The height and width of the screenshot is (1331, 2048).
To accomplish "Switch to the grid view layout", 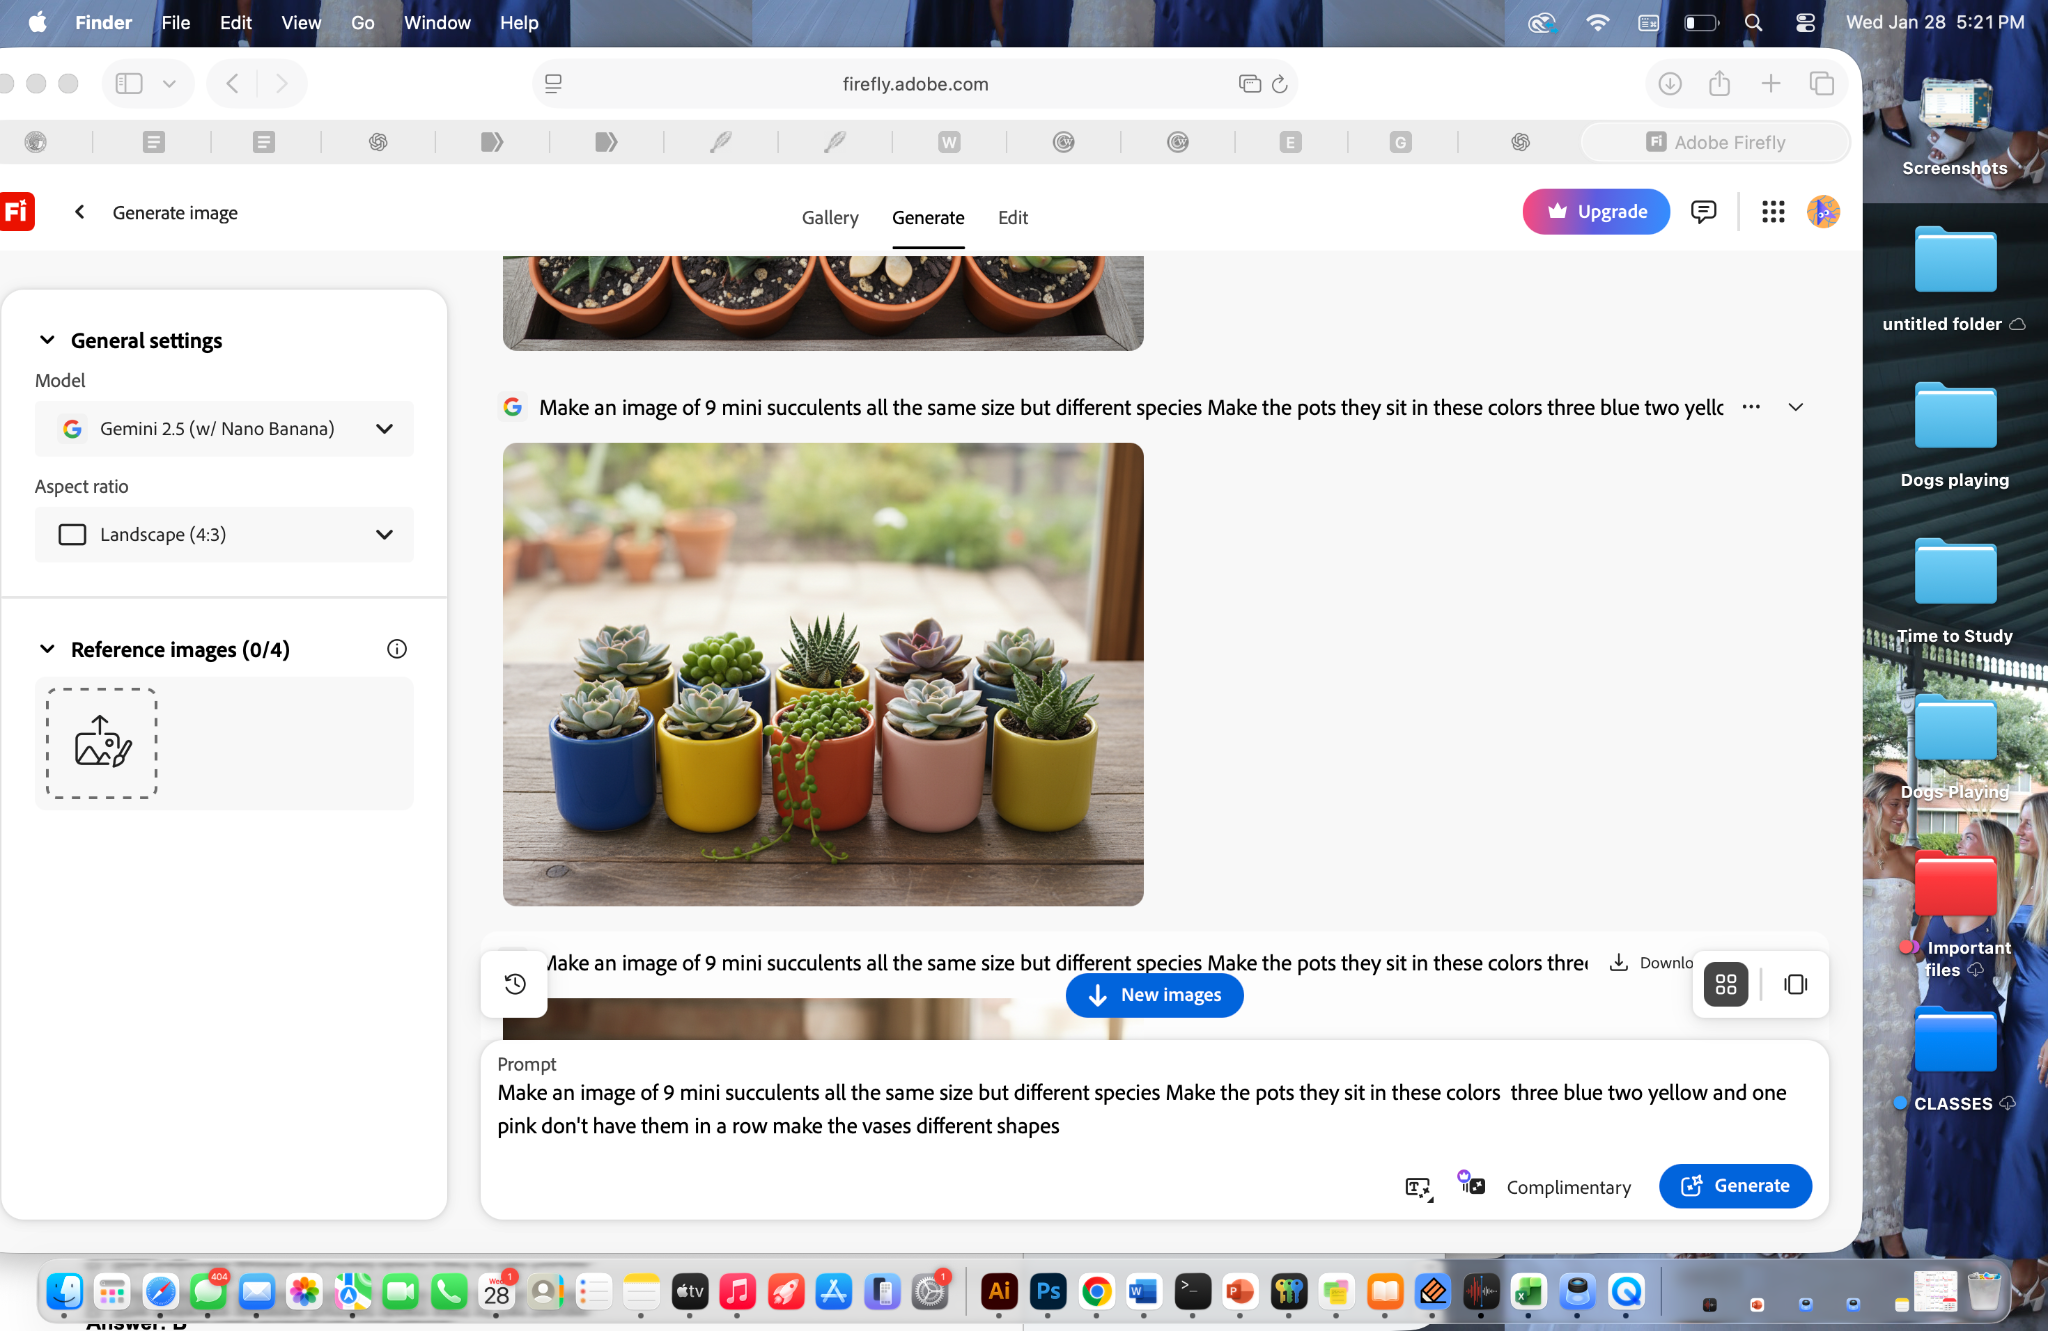I will coord(1726,984).
